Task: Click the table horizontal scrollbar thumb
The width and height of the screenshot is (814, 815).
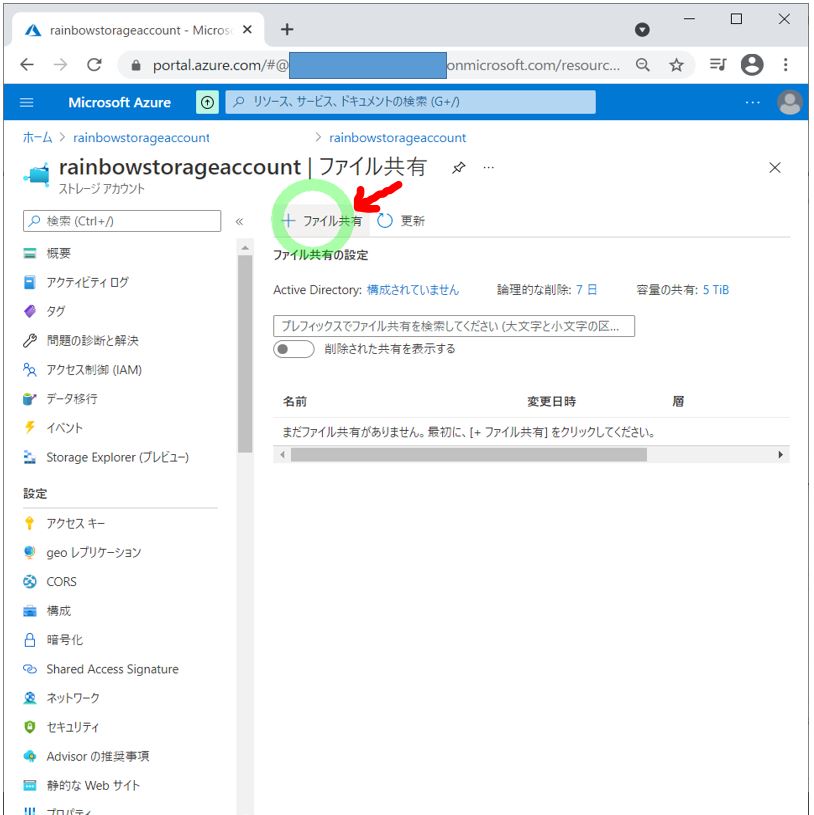Action: 468,455
